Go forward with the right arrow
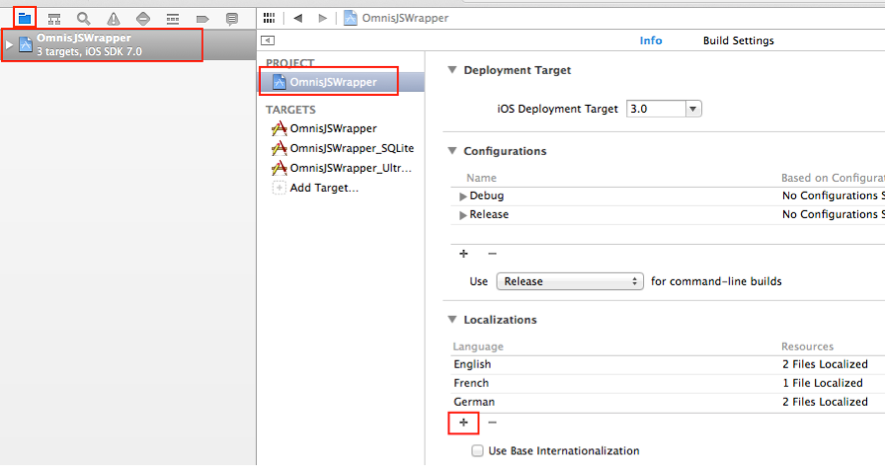The height and width of the screenshot is (466, 886). [323, 18]
